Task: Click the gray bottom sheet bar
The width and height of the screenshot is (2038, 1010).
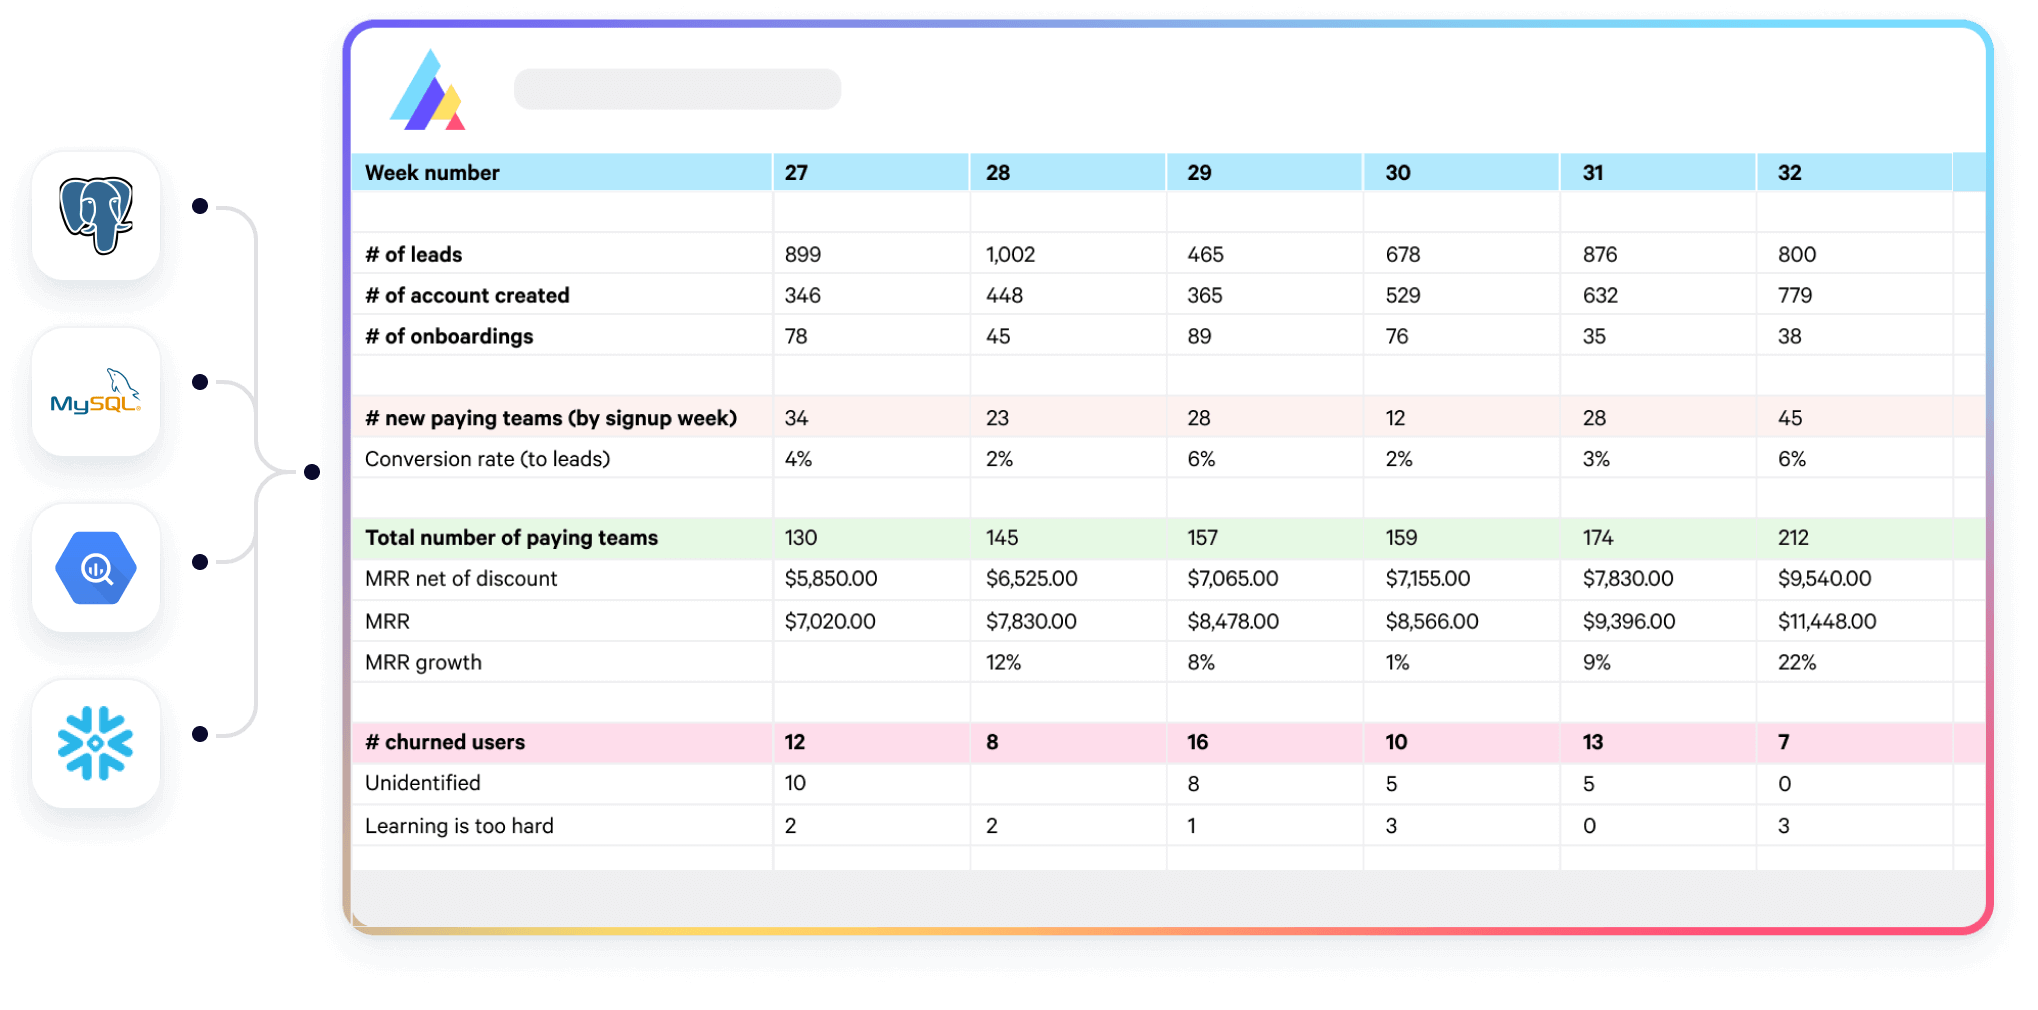Action: pyautogui.click(x=1168, y=897)
